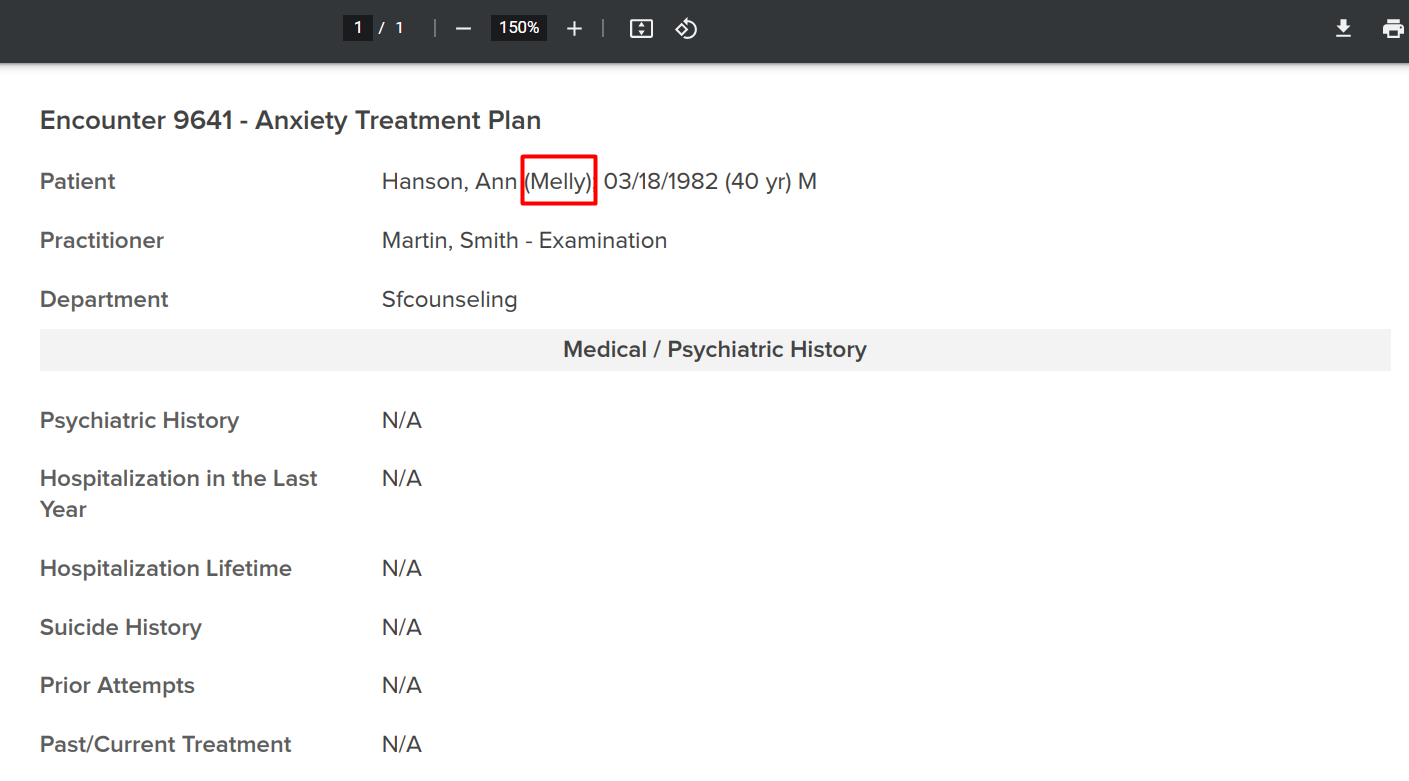Click patient name Hanson, Ann
The image size is (1409, 781).
pos(449,182)
